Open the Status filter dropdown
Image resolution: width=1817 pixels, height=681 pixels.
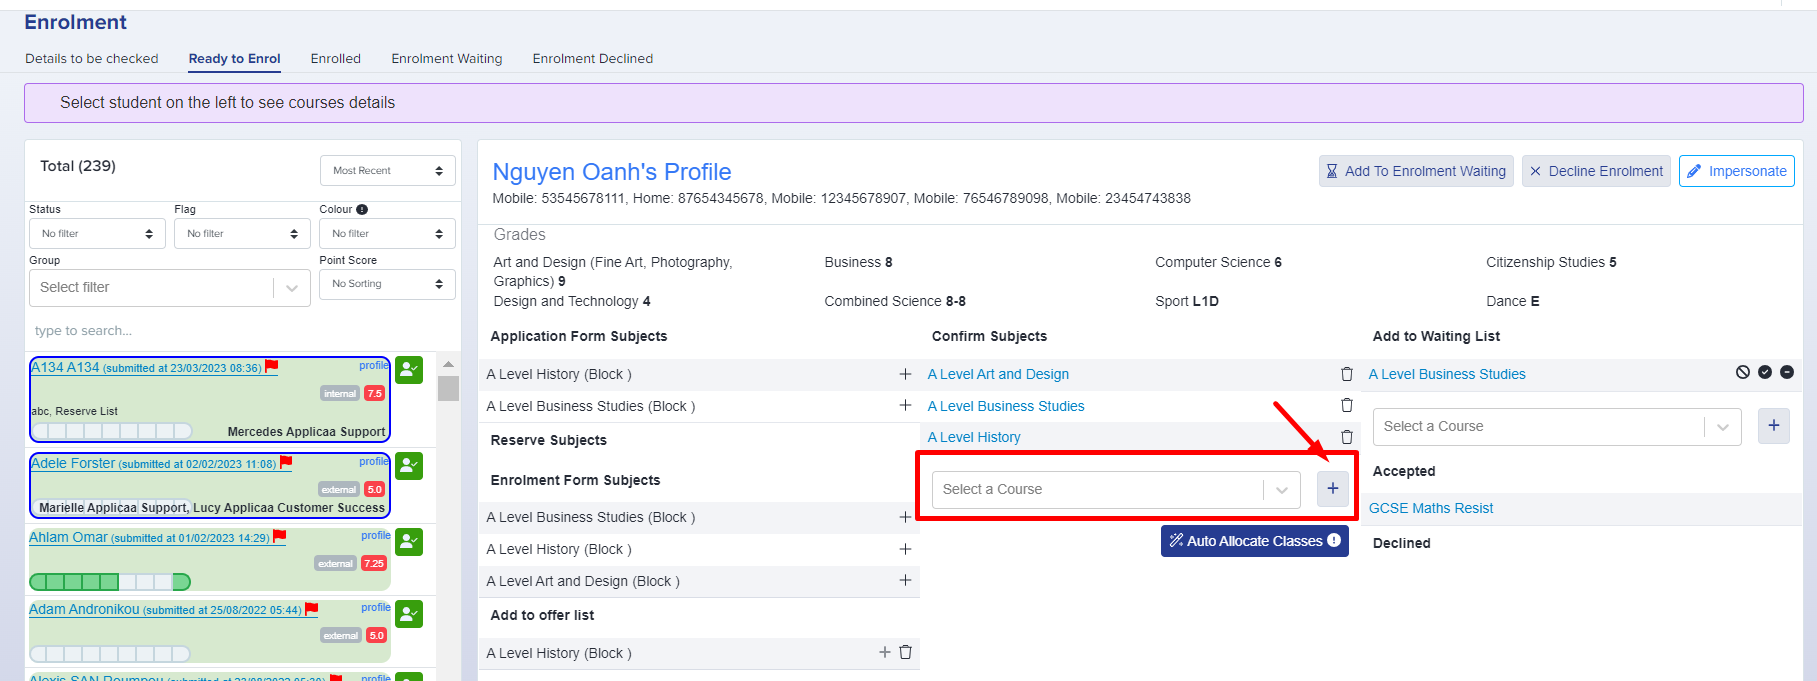97,233
